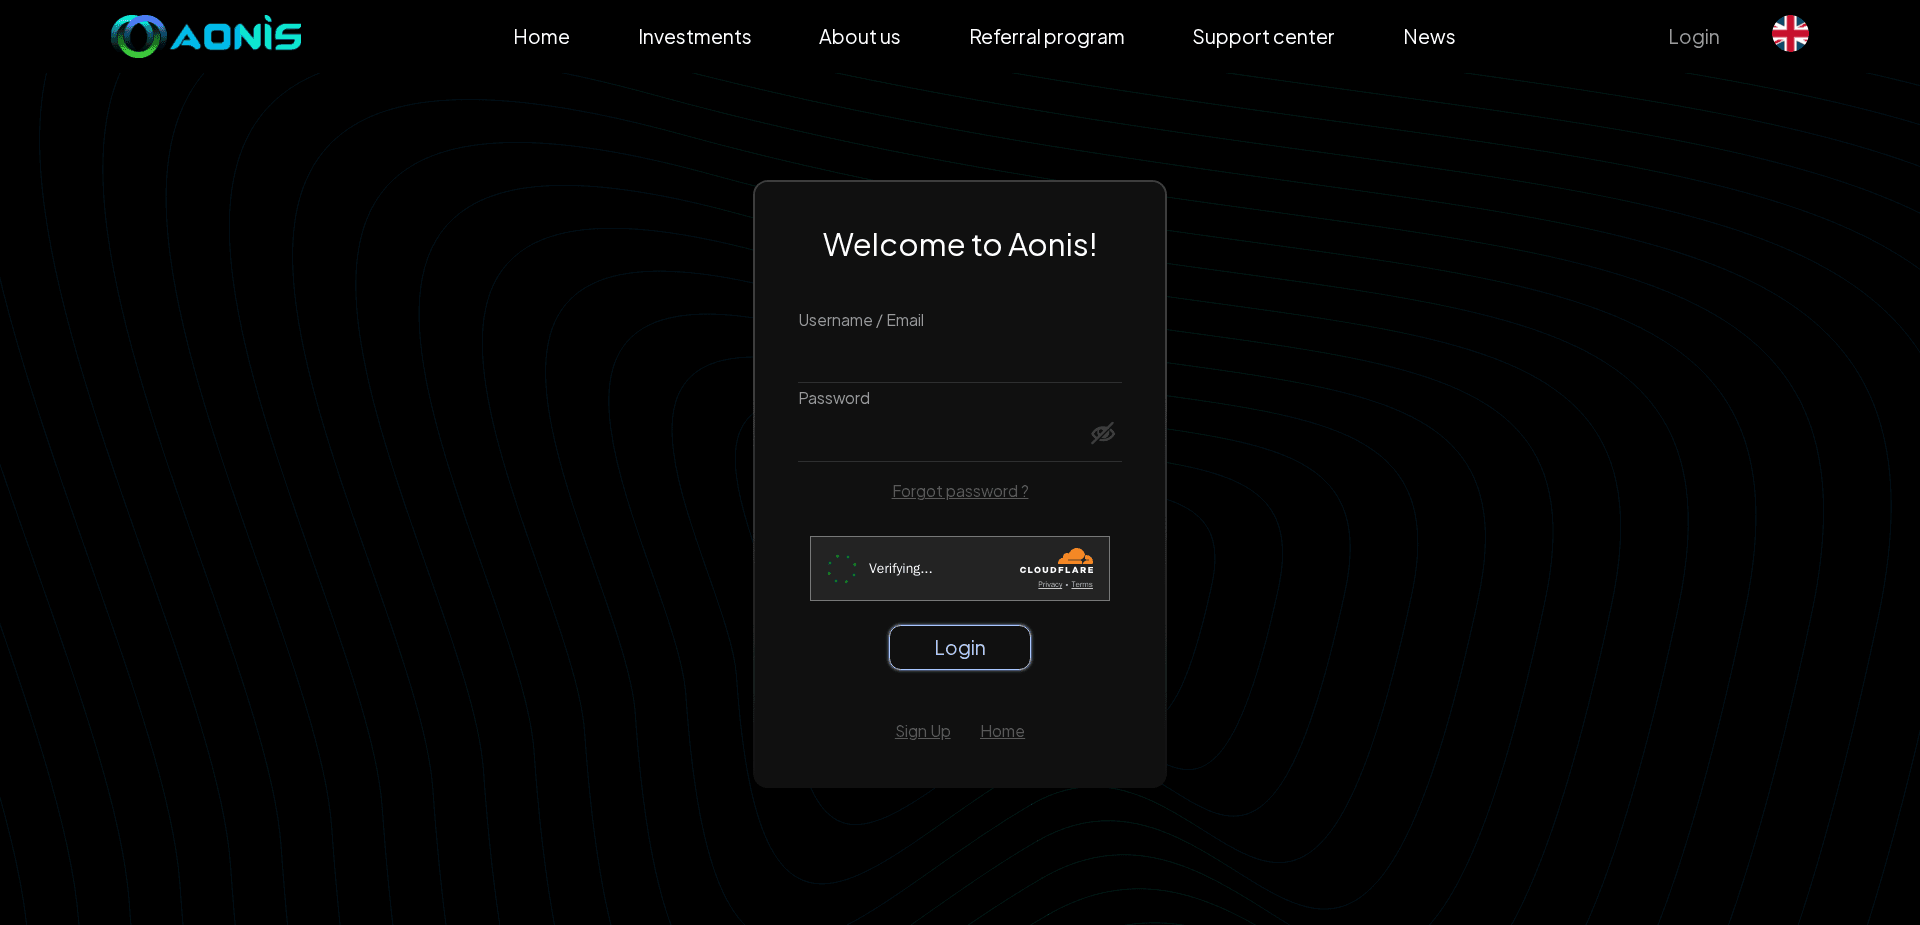Click the Forgot password link

(x=959, y=491)
